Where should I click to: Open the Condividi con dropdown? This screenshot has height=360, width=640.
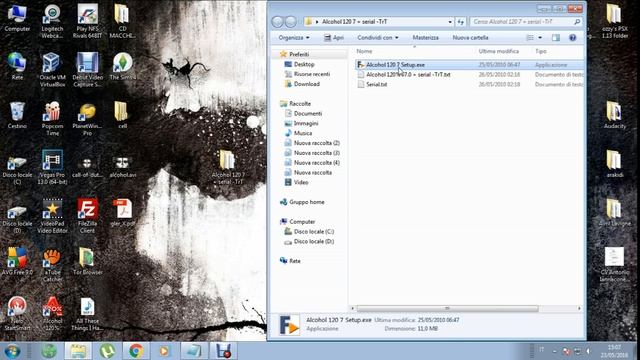(x=378, y=38)
